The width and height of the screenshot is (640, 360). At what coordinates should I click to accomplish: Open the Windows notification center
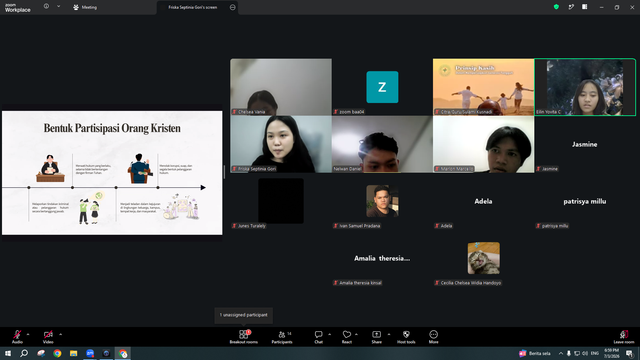(x=629, y=353)
